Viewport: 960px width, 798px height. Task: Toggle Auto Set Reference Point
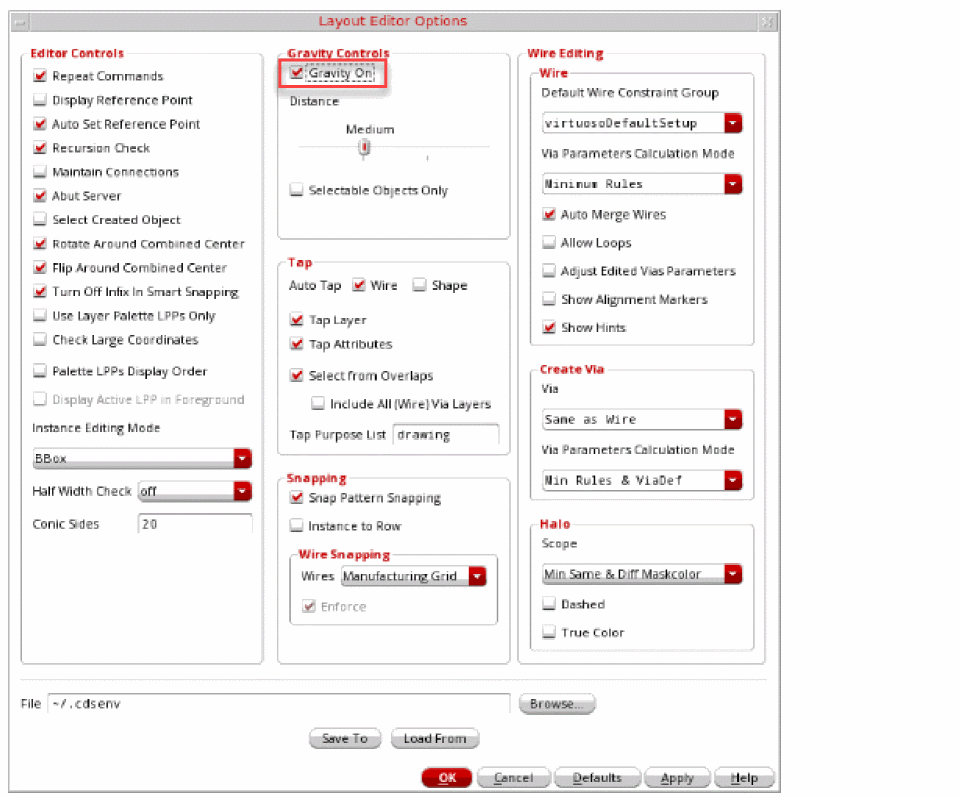coord(40,124)
